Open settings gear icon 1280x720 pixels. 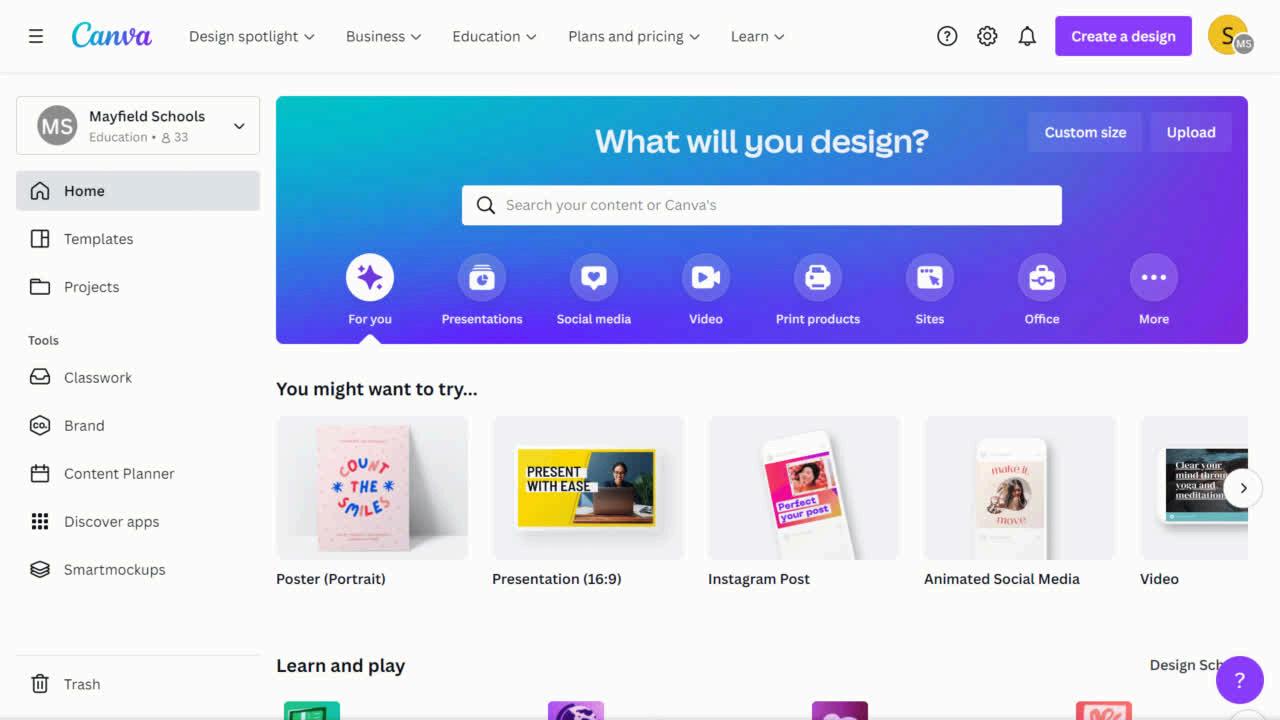[x=987, y=36]
